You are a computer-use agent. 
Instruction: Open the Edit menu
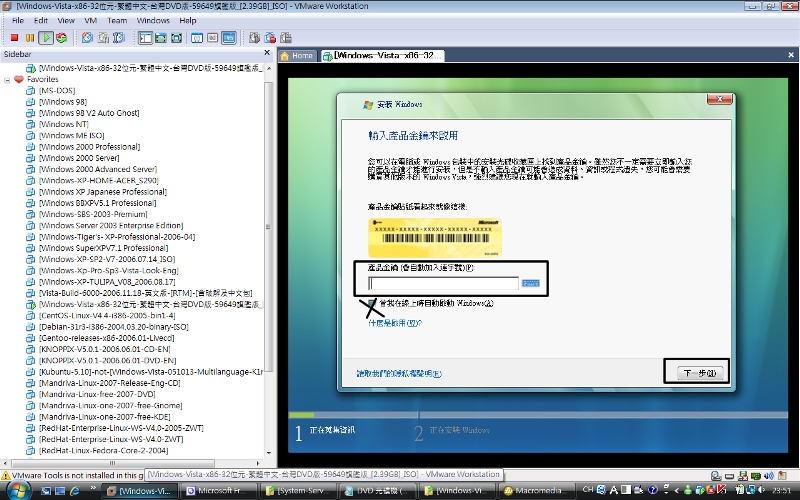41,20
